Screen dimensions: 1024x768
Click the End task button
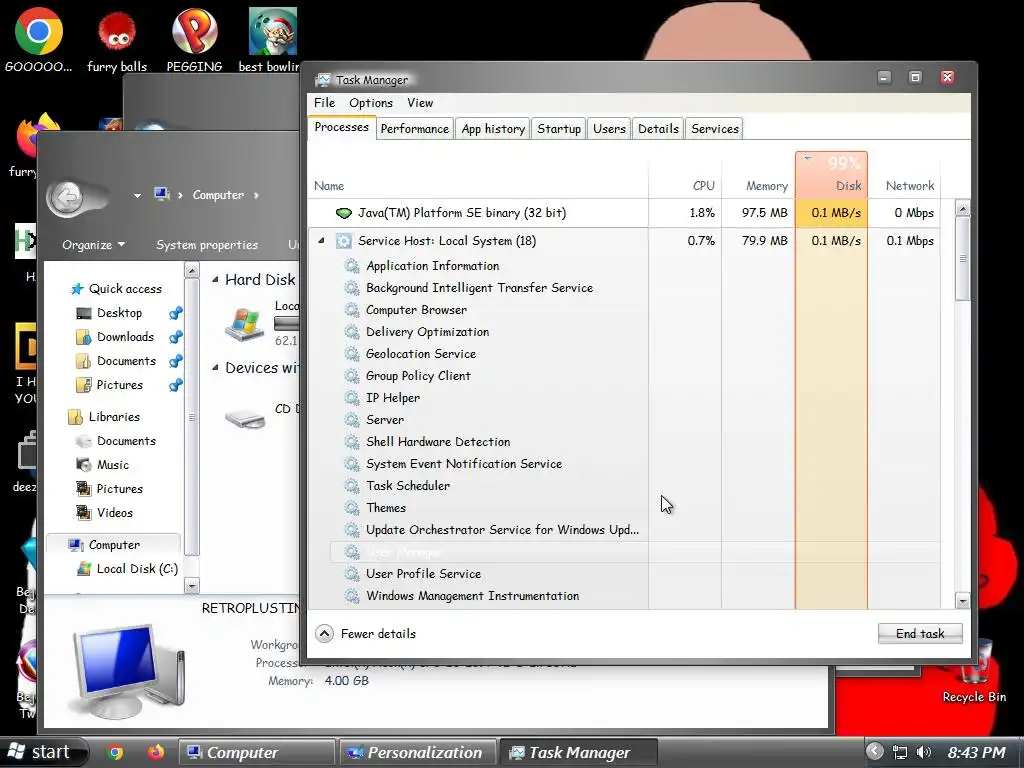pos(920,633)
